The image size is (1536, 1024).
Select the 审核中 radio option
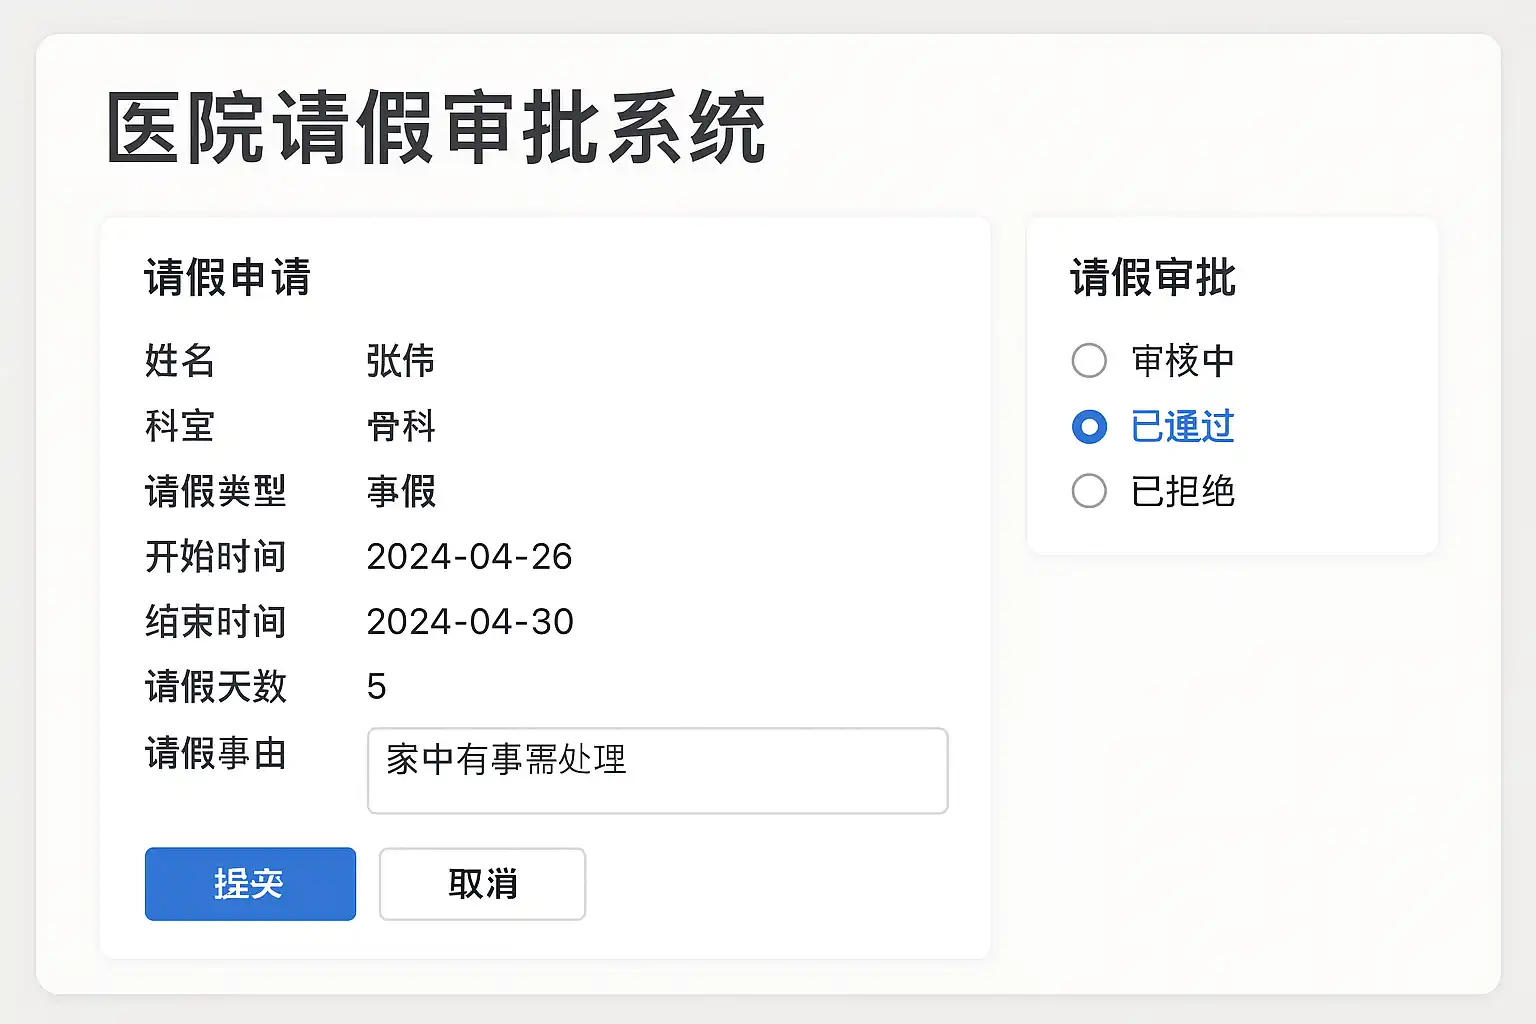(1089, 361)
